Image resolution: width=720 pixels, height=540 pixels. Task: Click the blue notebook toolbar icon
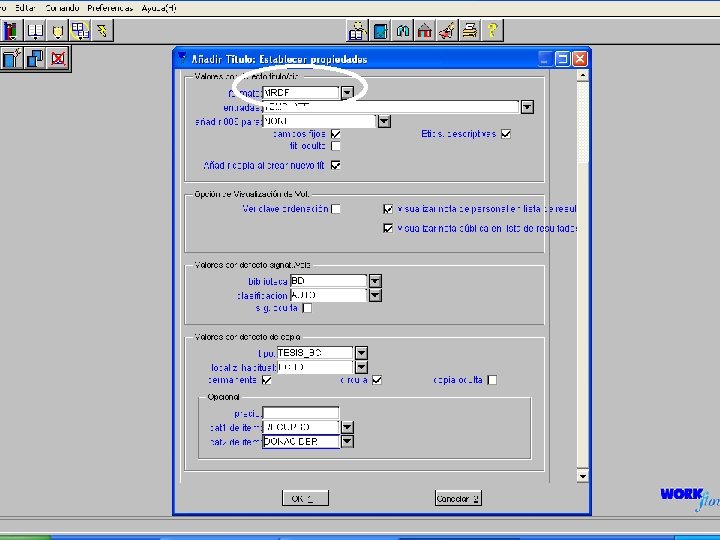(x=380, y=31)
